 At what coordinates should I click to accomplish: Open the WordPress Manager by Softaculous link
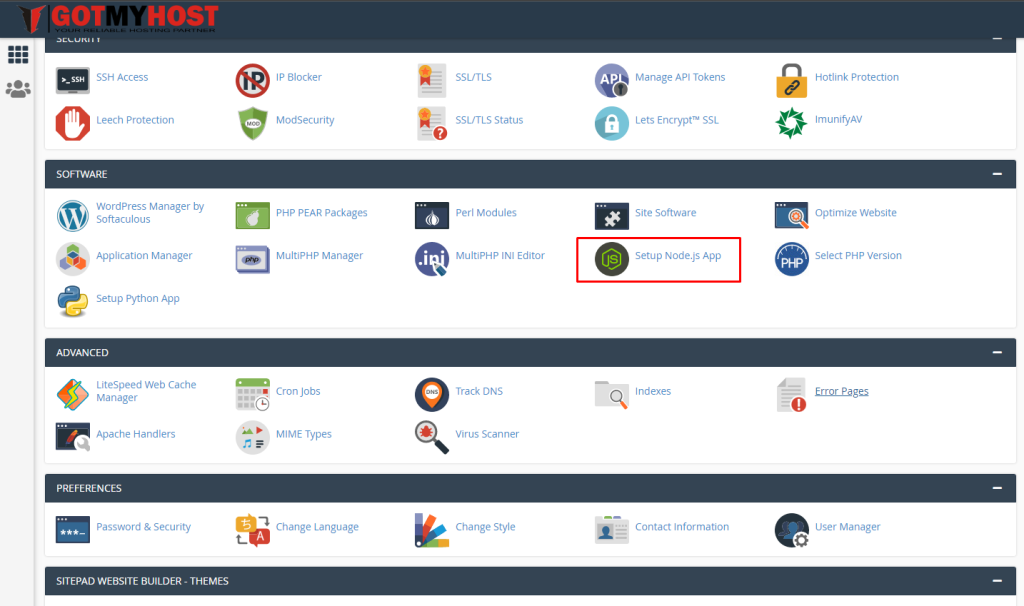click(149, 213)
